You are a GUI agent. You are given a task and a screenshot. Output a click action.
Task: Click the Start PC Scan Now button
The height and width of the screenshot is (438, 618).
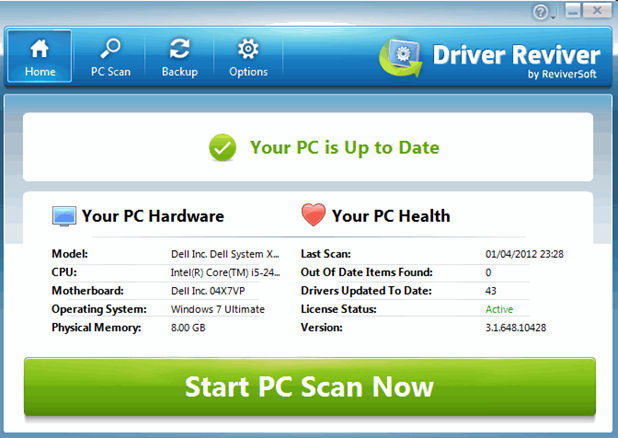point(310,386)
